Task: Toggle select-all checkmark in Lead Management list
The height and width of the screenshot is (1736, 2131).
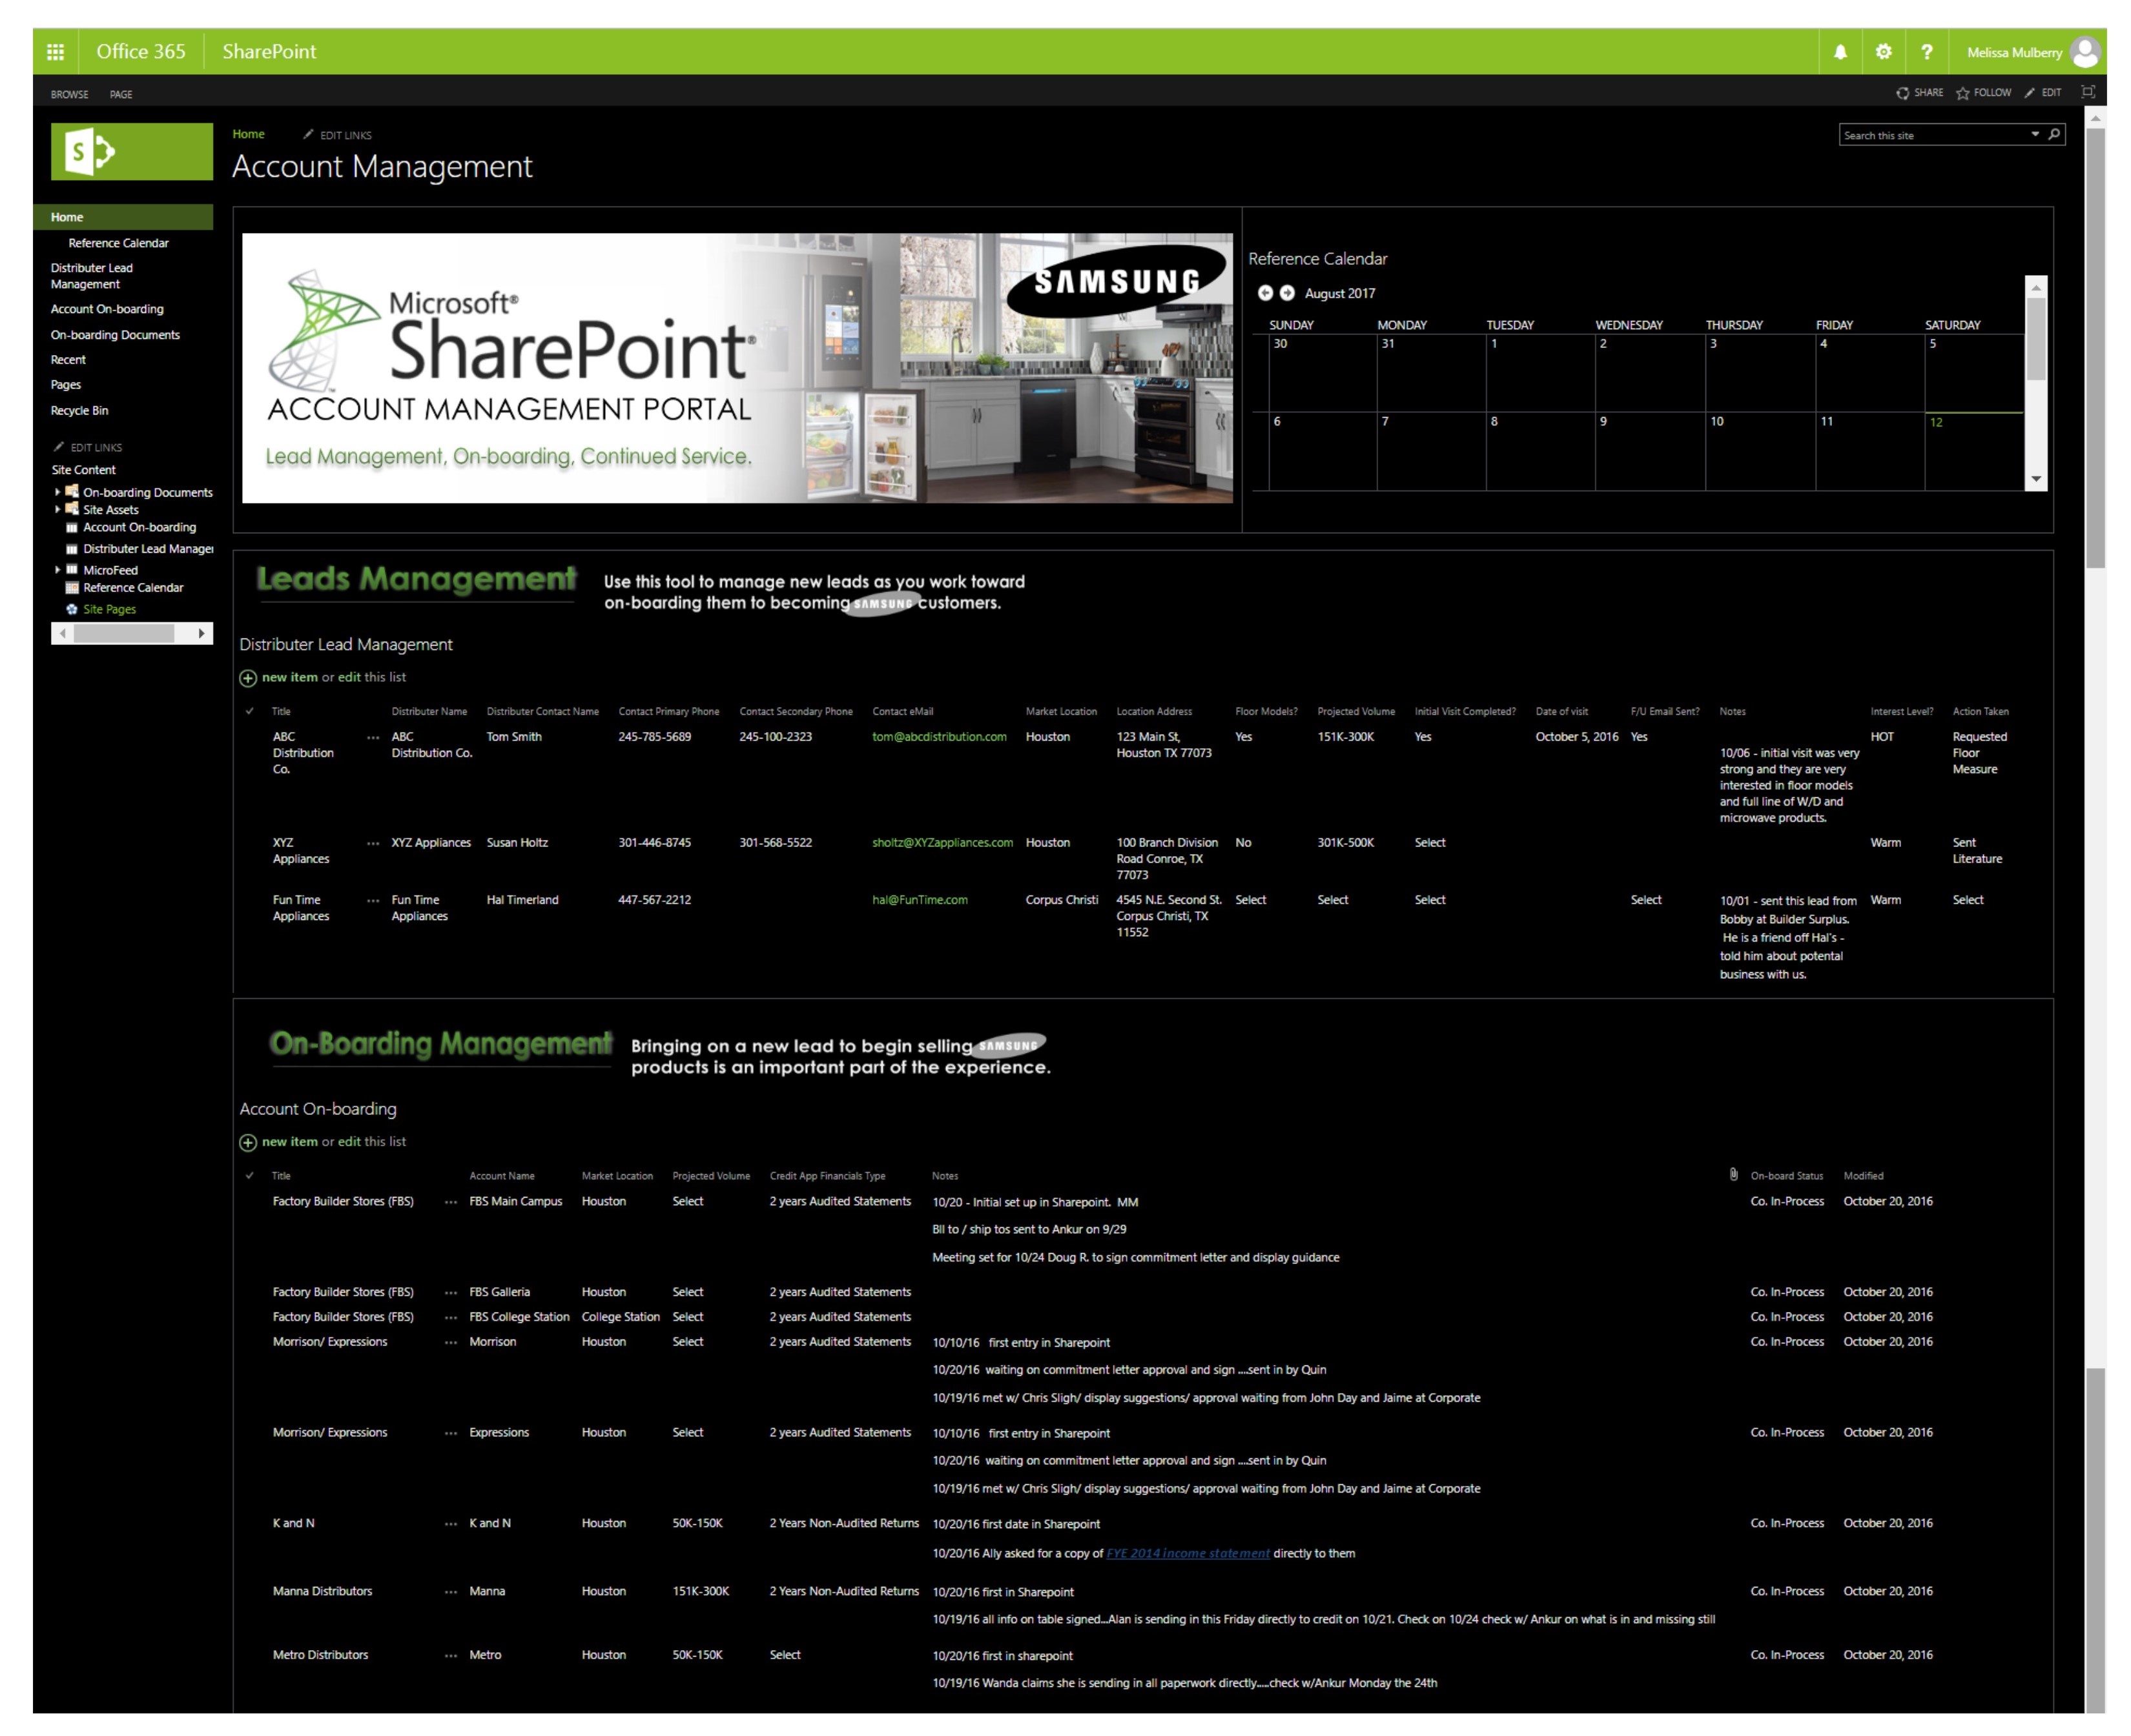Action: (249, 711)
